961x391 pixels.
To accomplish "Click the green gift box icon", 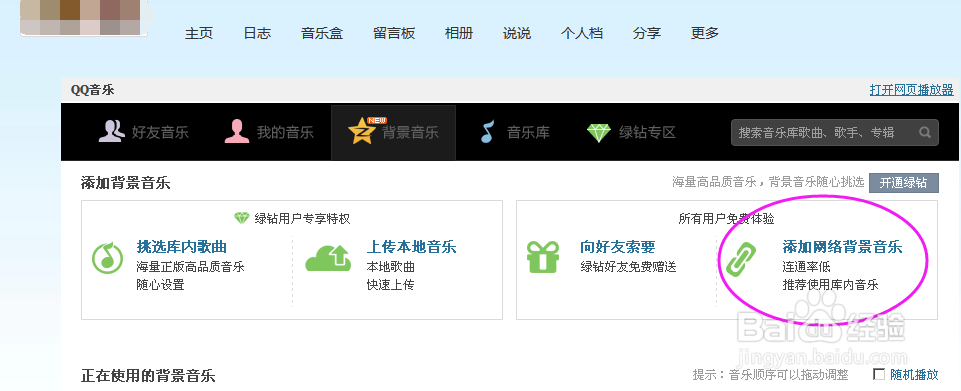I will tap(543, 257).
